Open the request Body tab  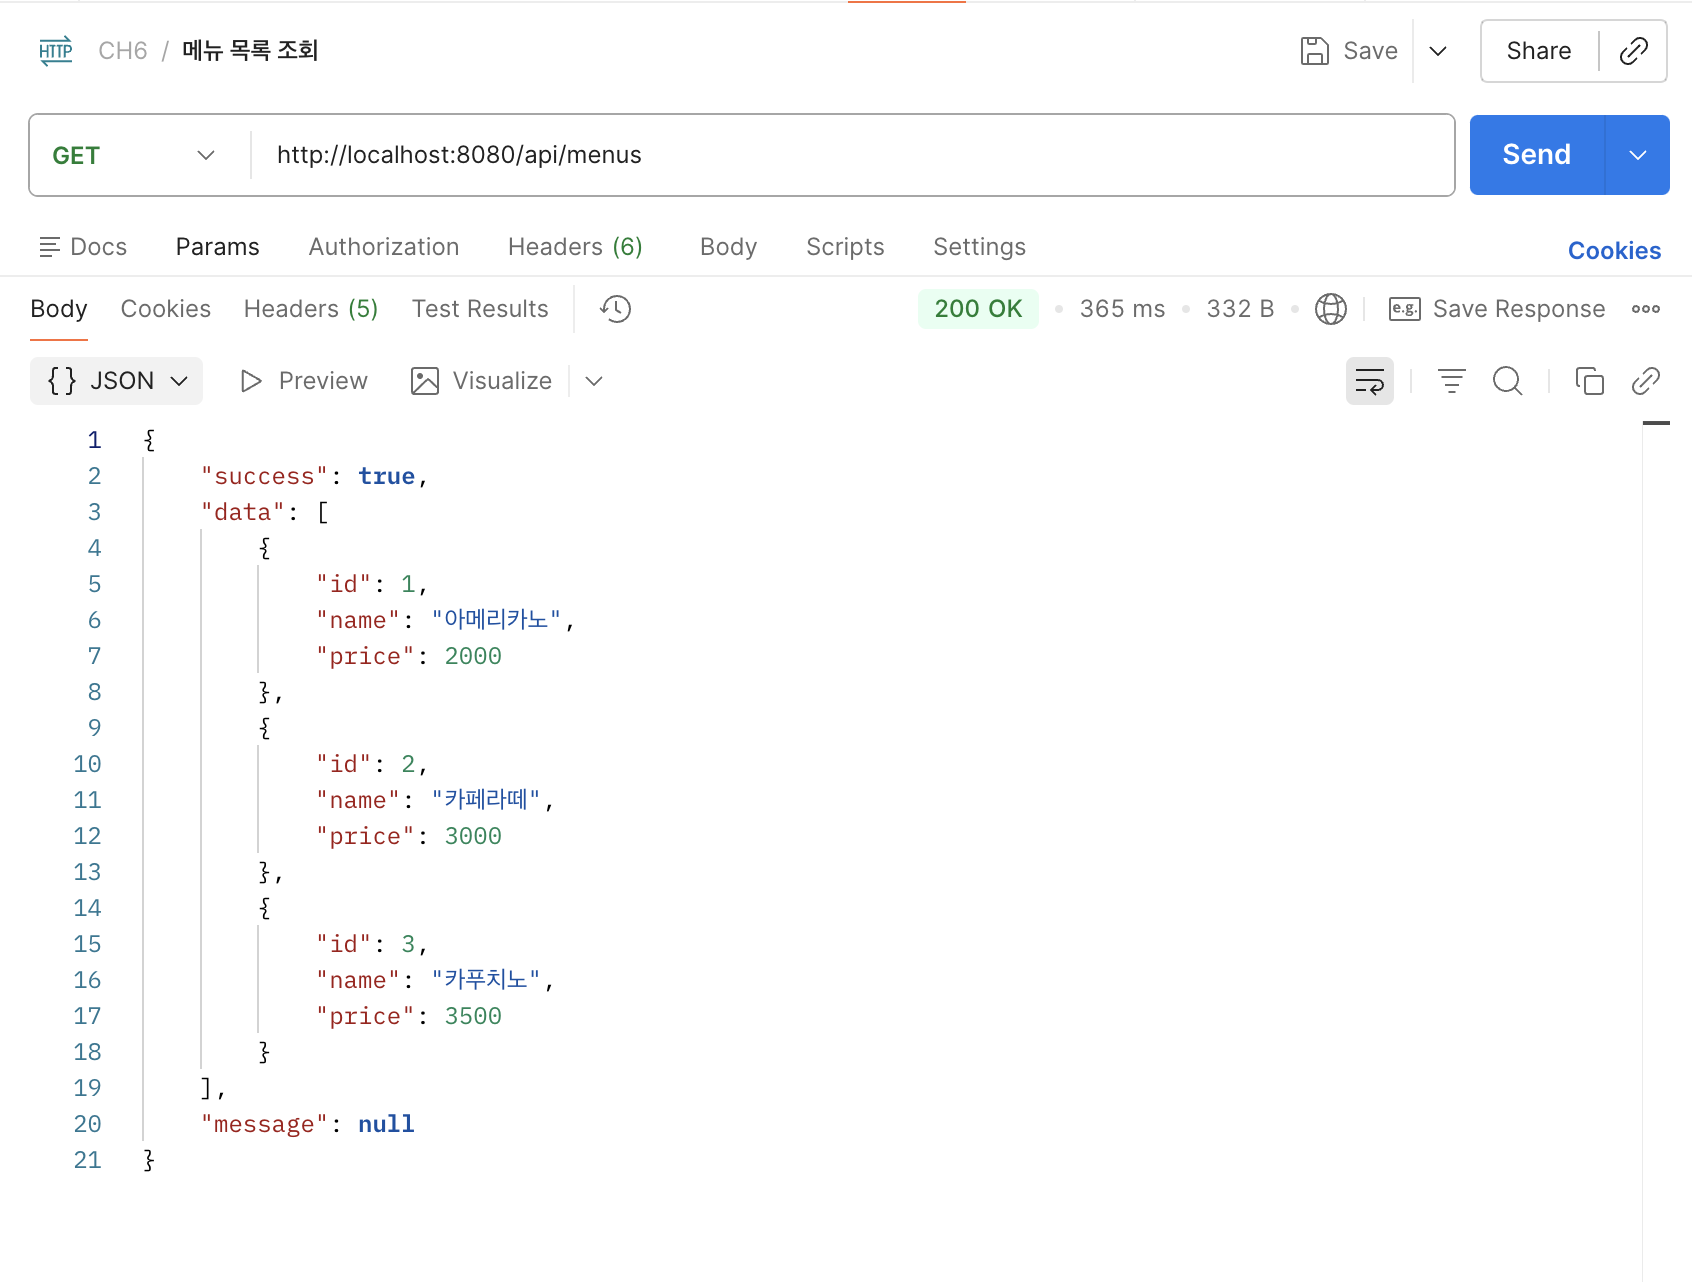[x=729, y=247]
